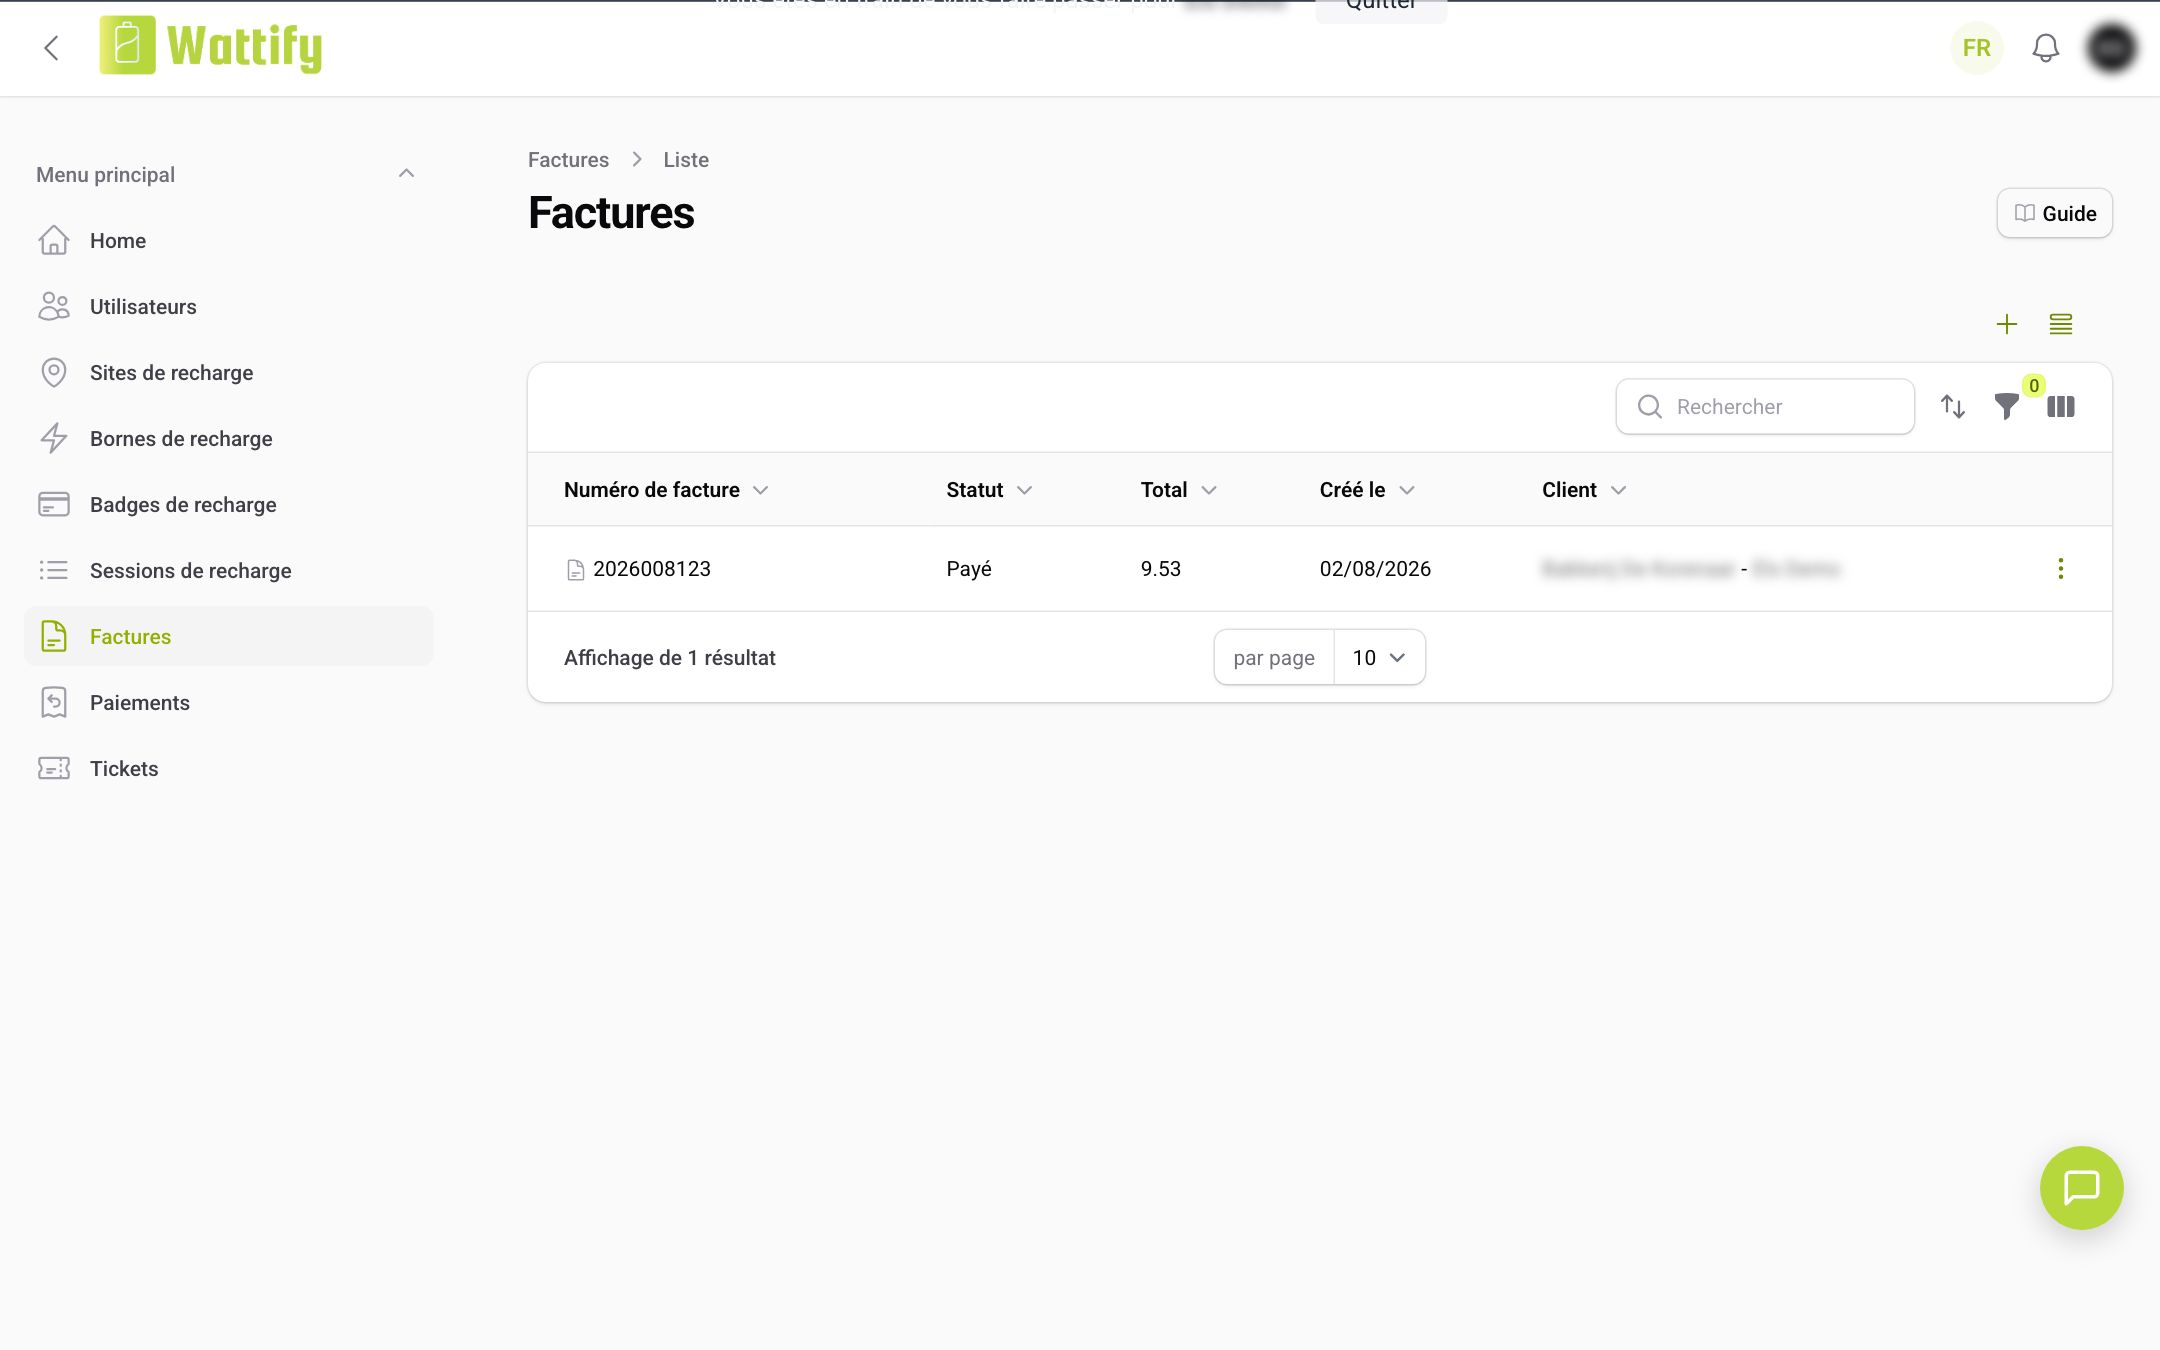Expand the Statut column dropdown
The image size is (2160, 1350).
click(x=1024, y=490)
